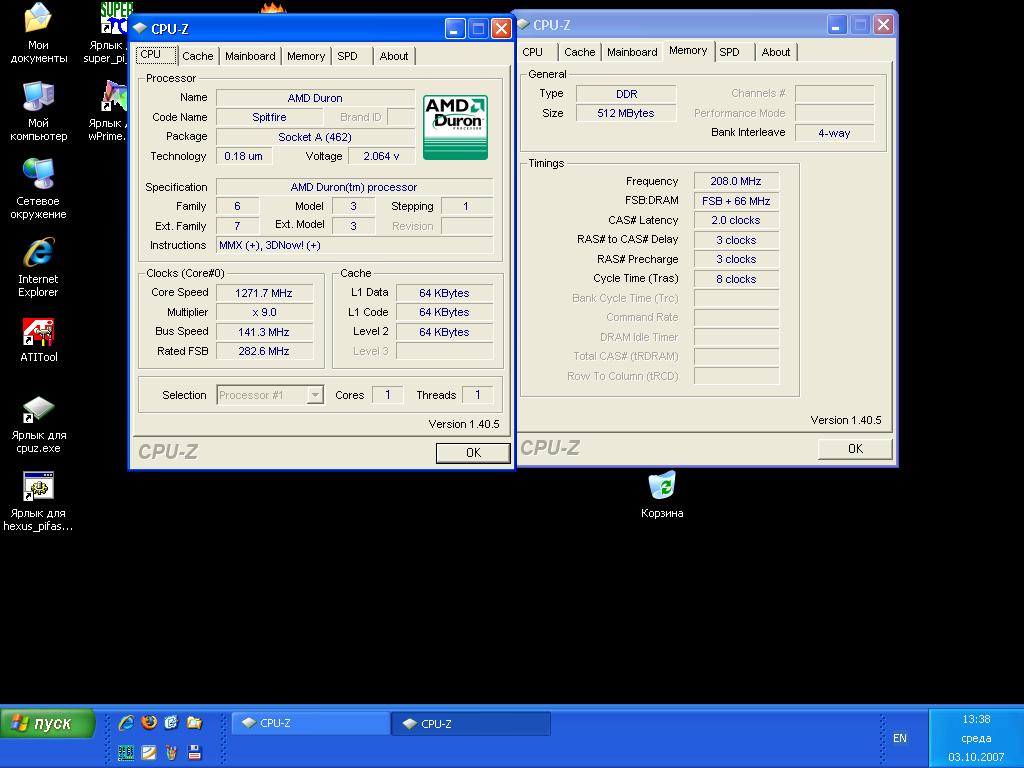Switch to Mainboard tab in right CPU-Z window
Viewport: 1024px width, 768px height.
632,52
